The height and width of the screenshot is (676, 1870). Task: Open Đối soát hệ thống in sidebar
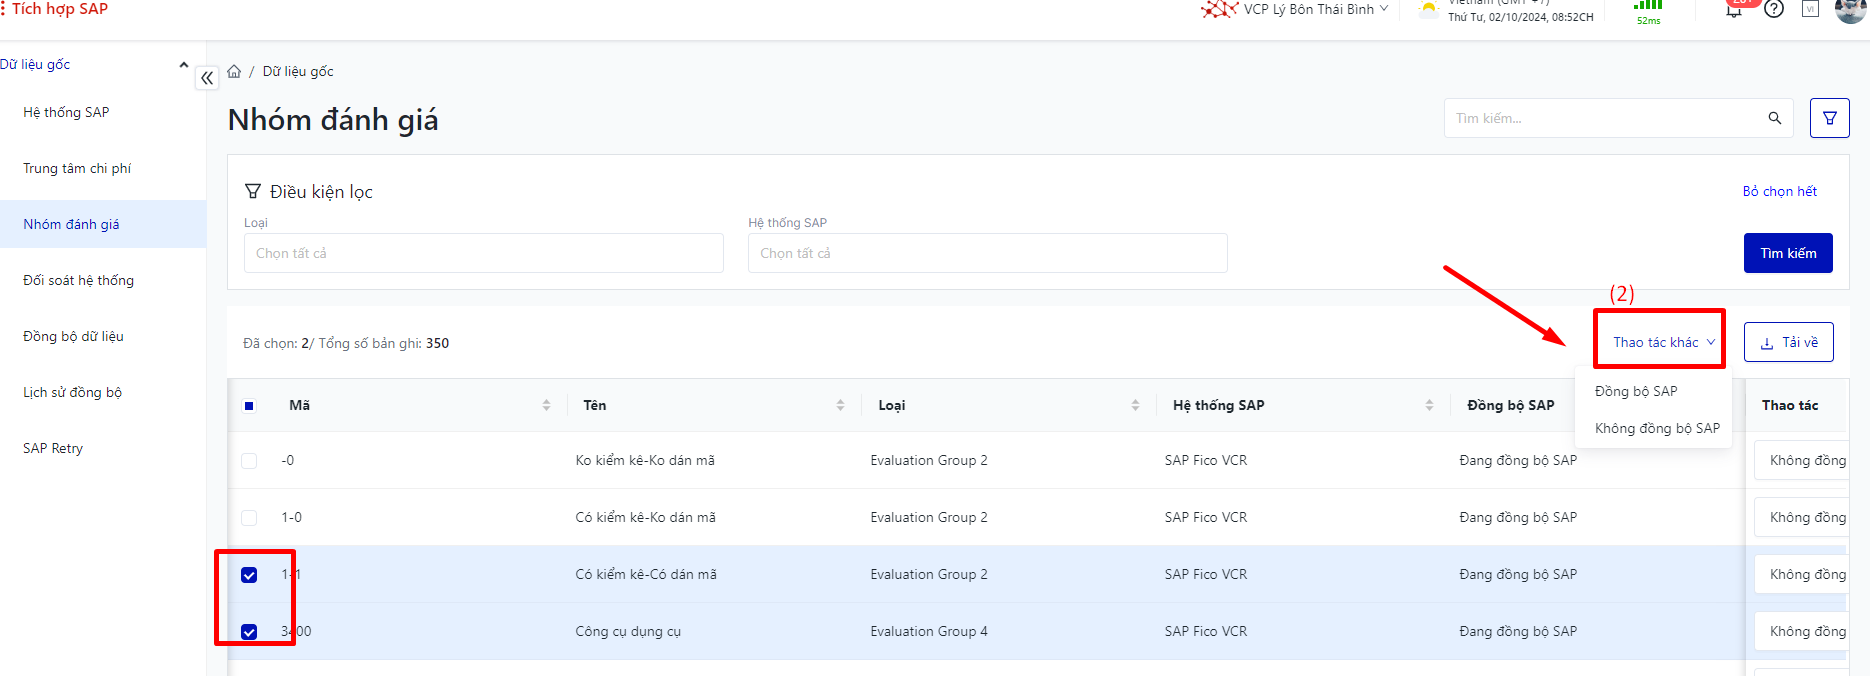click(x=78, y=280)
